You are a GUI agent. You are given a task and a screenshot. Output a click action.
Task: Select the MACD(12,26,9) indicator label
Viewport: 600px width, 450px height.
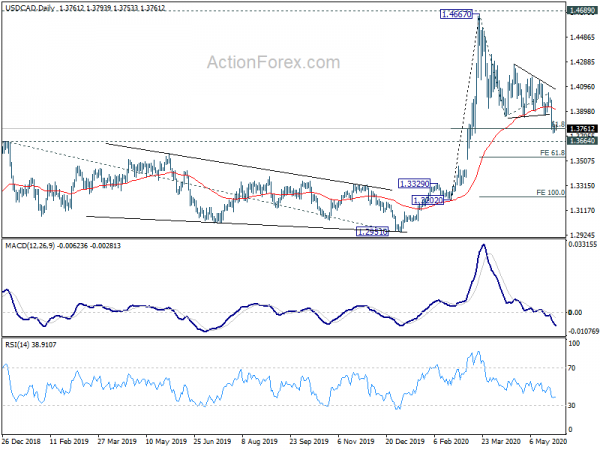pos(31,246)
